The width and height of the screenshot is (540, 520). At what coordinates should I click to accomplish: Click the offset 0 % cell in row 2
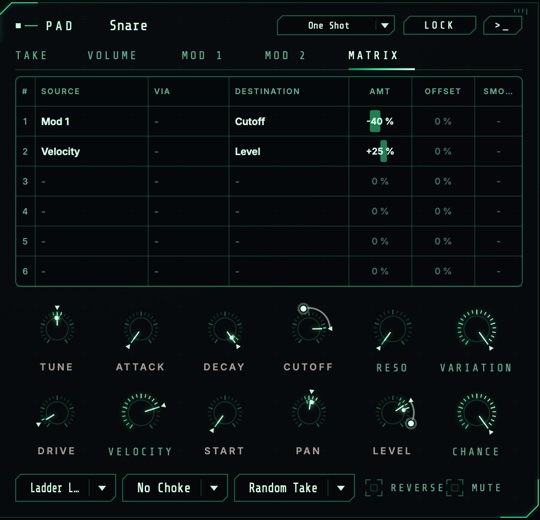[x=443, y=151]
